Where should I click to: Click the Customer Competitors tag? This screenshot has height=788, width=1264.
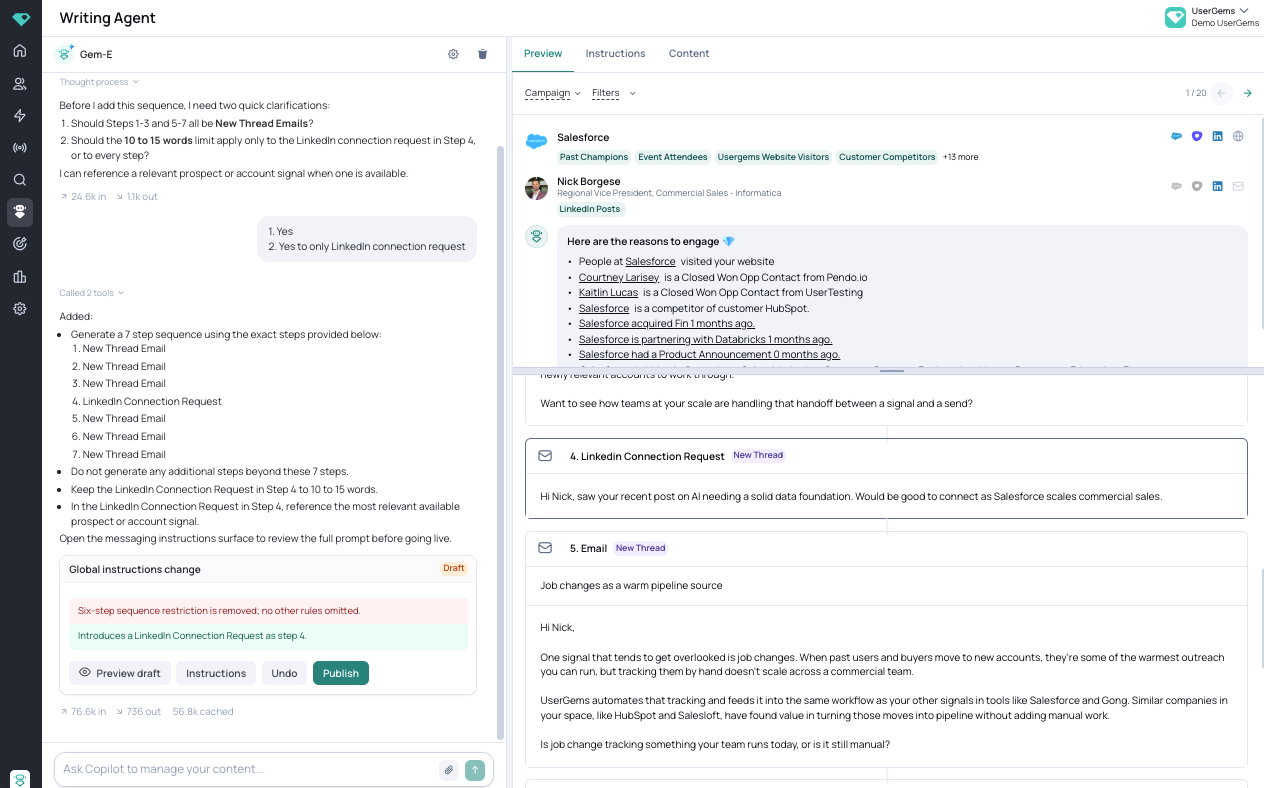pos(887,157)
